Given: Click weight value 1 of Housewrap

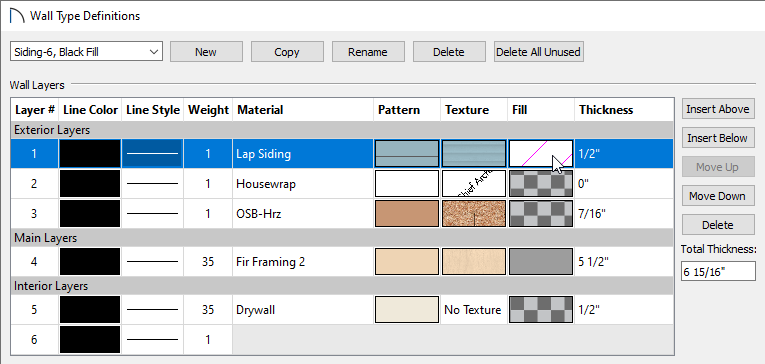Looking at the screenshot, I should [208, 184].
